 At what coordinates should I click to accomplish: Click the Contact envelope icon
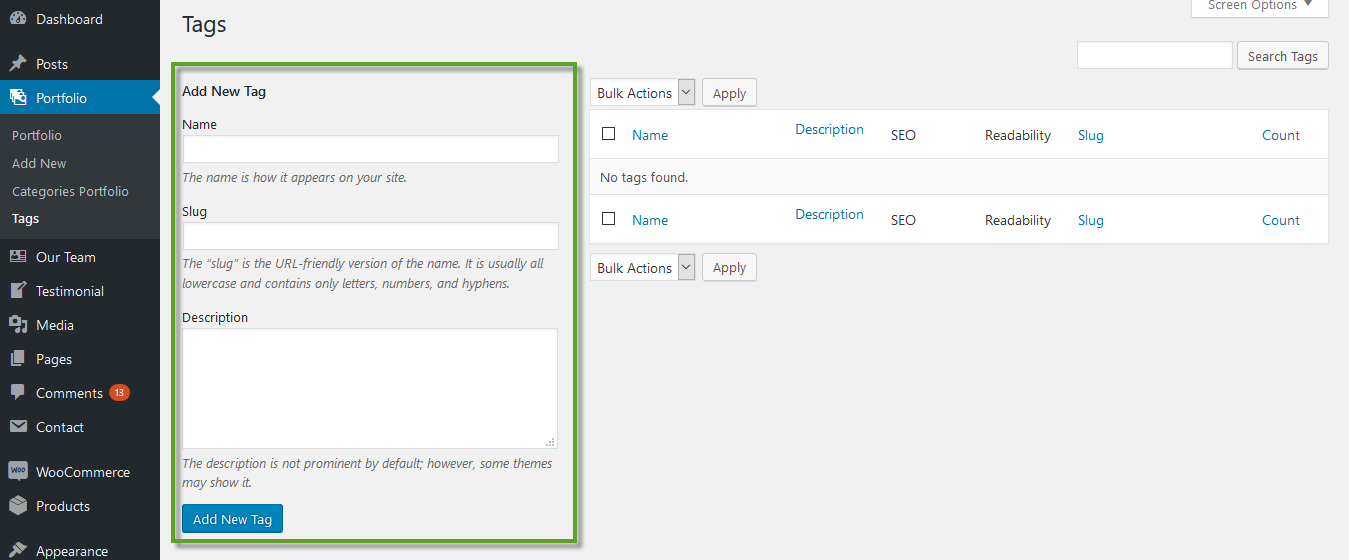(x=18, y=427)
